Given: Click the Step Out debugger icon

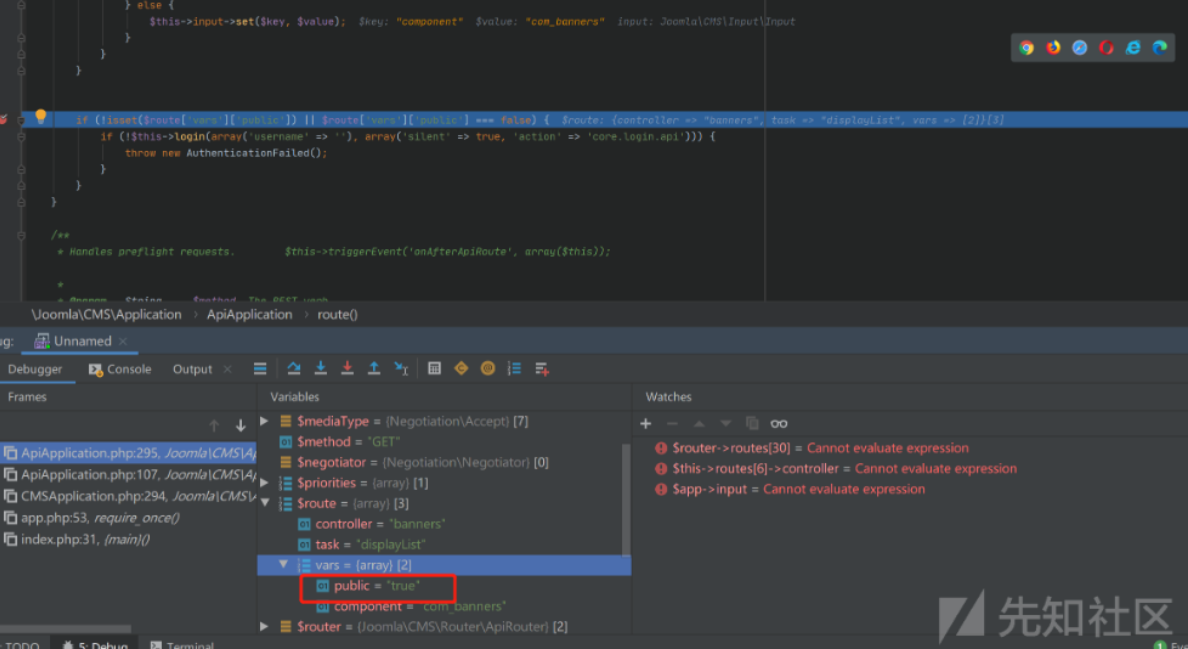Looking at the screenshot, I should point(374,369).
